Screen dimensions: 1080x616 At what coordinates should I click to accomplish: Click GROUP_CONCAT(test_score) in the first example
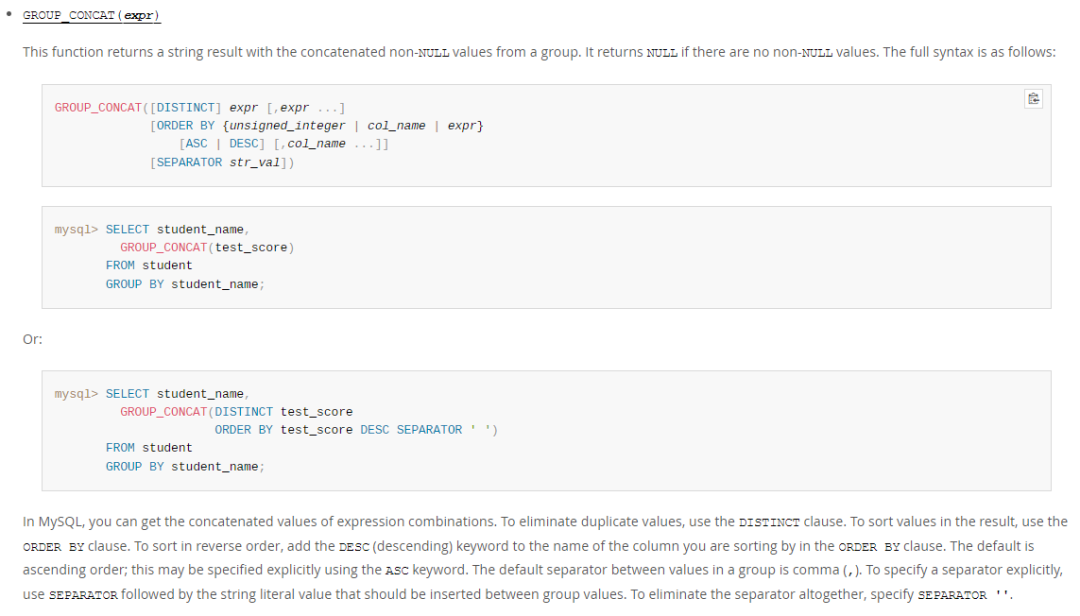pos(207,247)
